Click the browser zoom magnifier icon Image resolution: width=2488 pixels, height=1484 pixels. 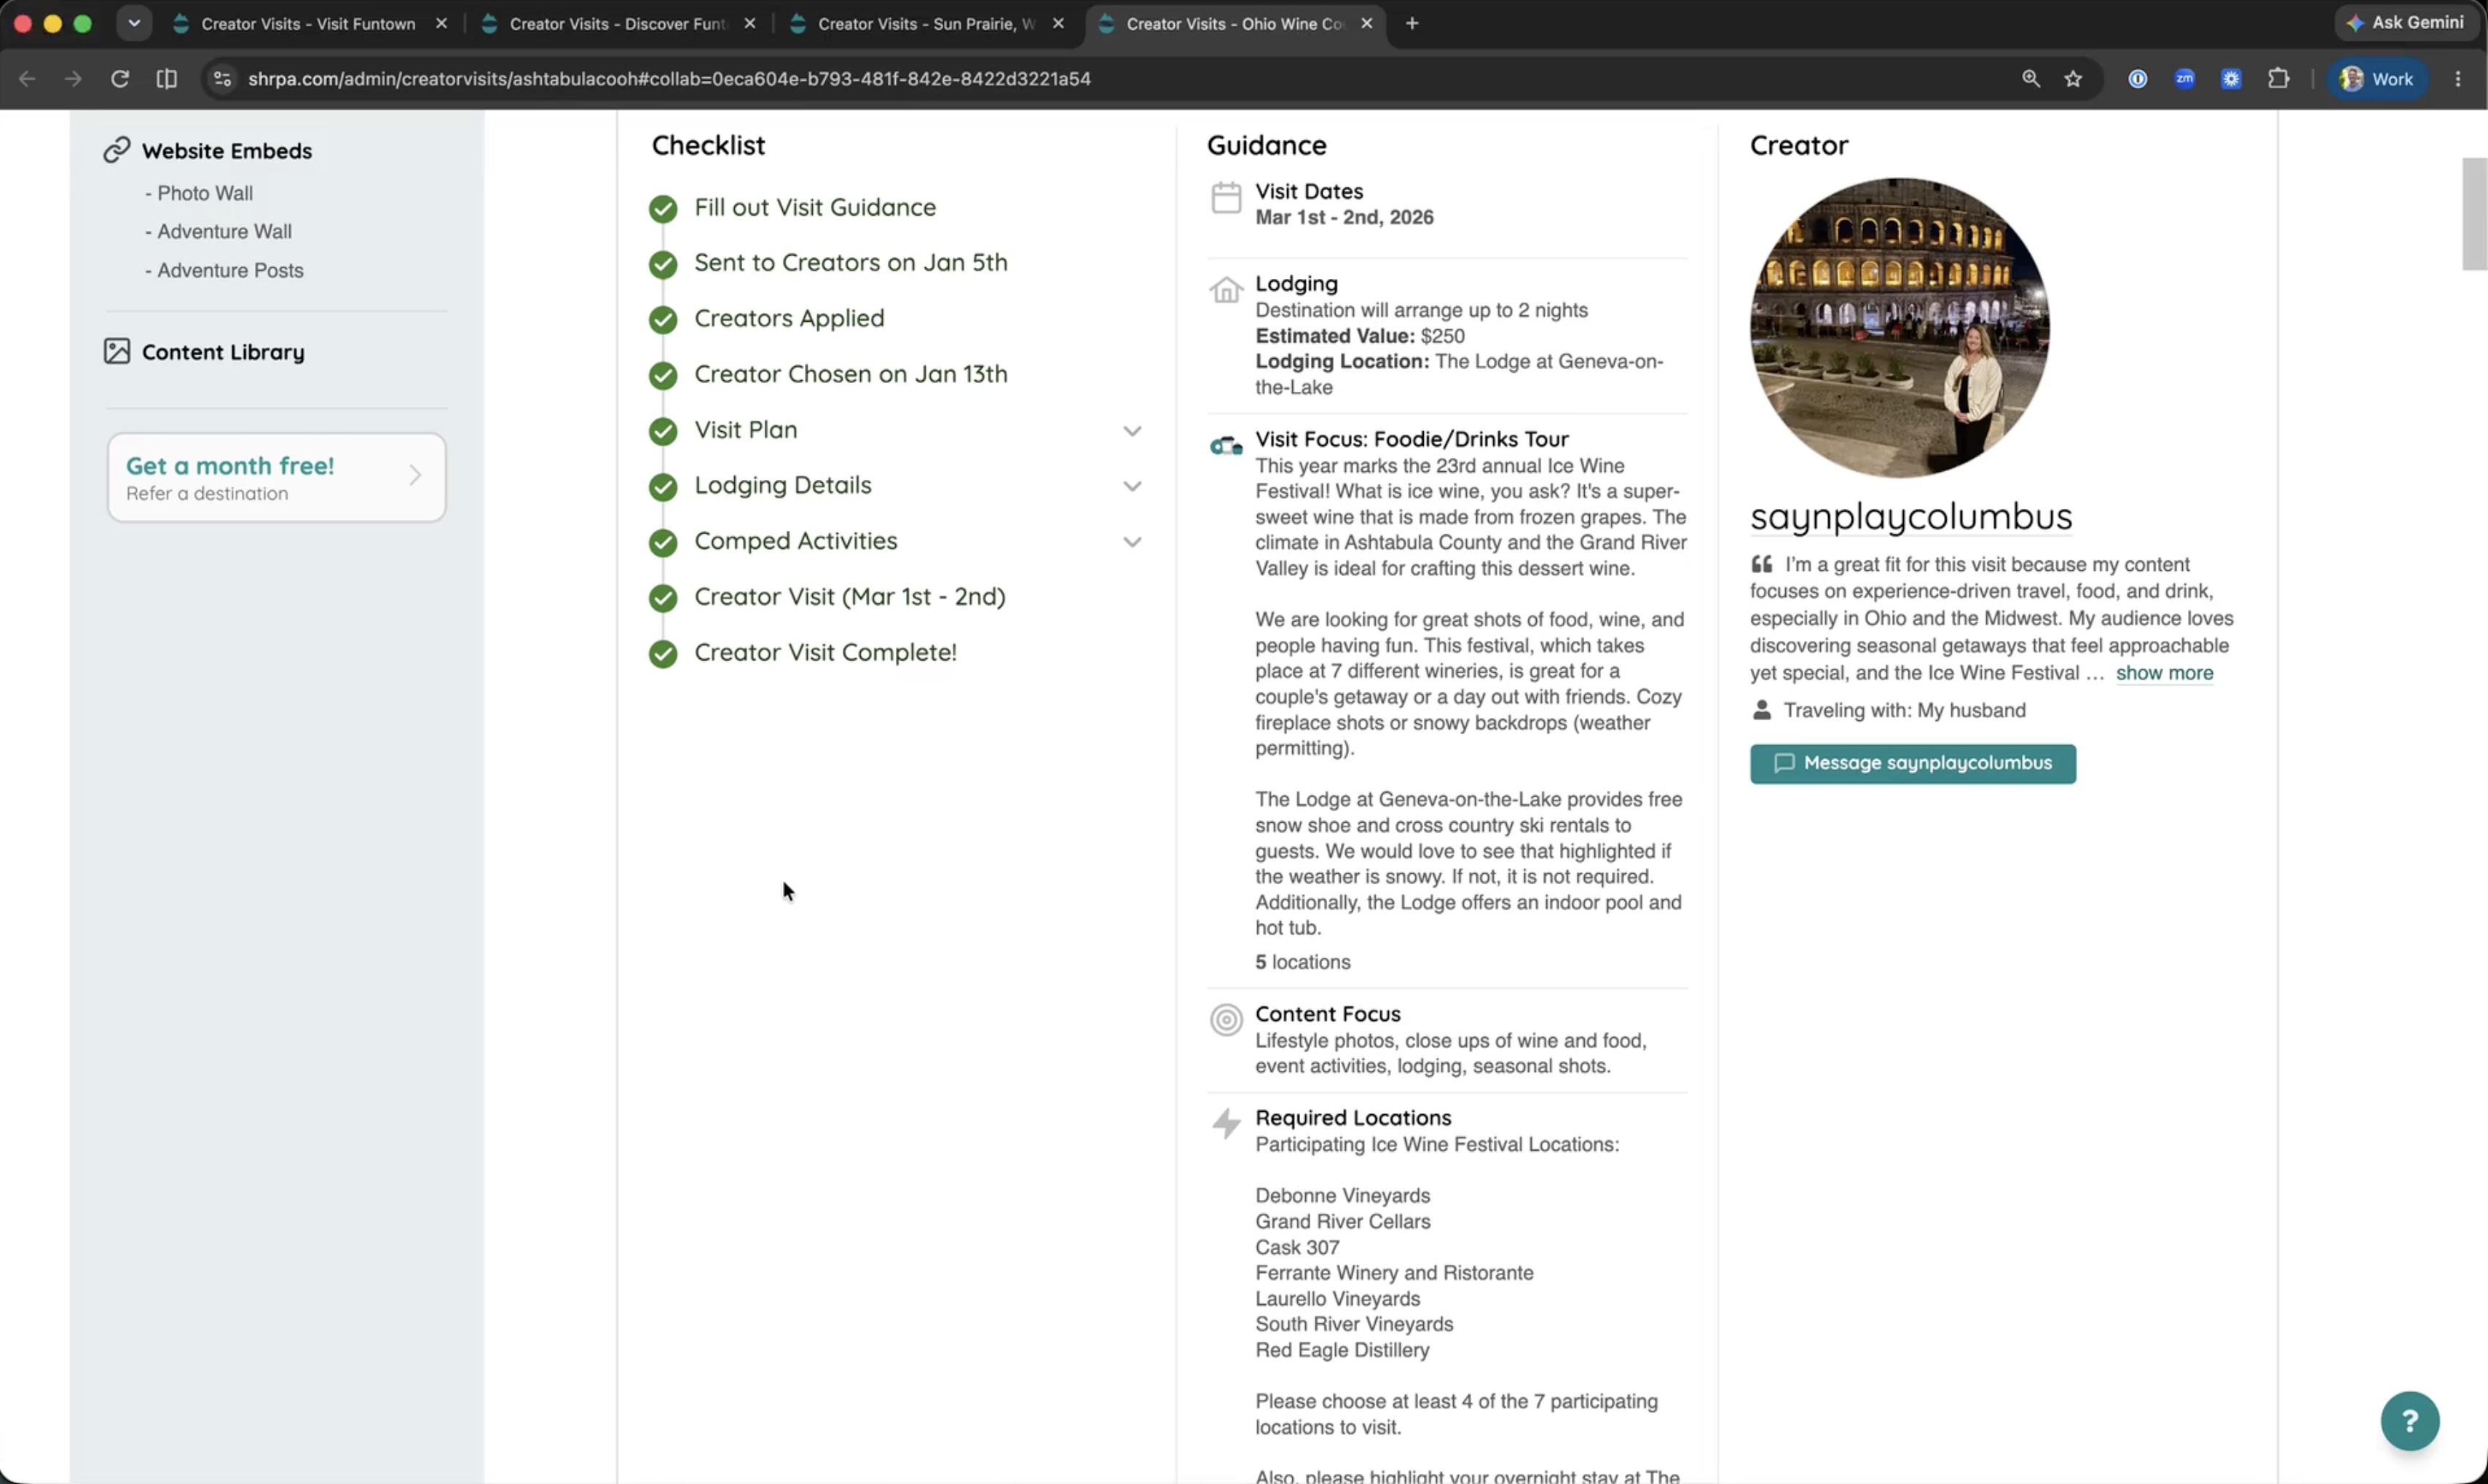tap(2031, 78)
